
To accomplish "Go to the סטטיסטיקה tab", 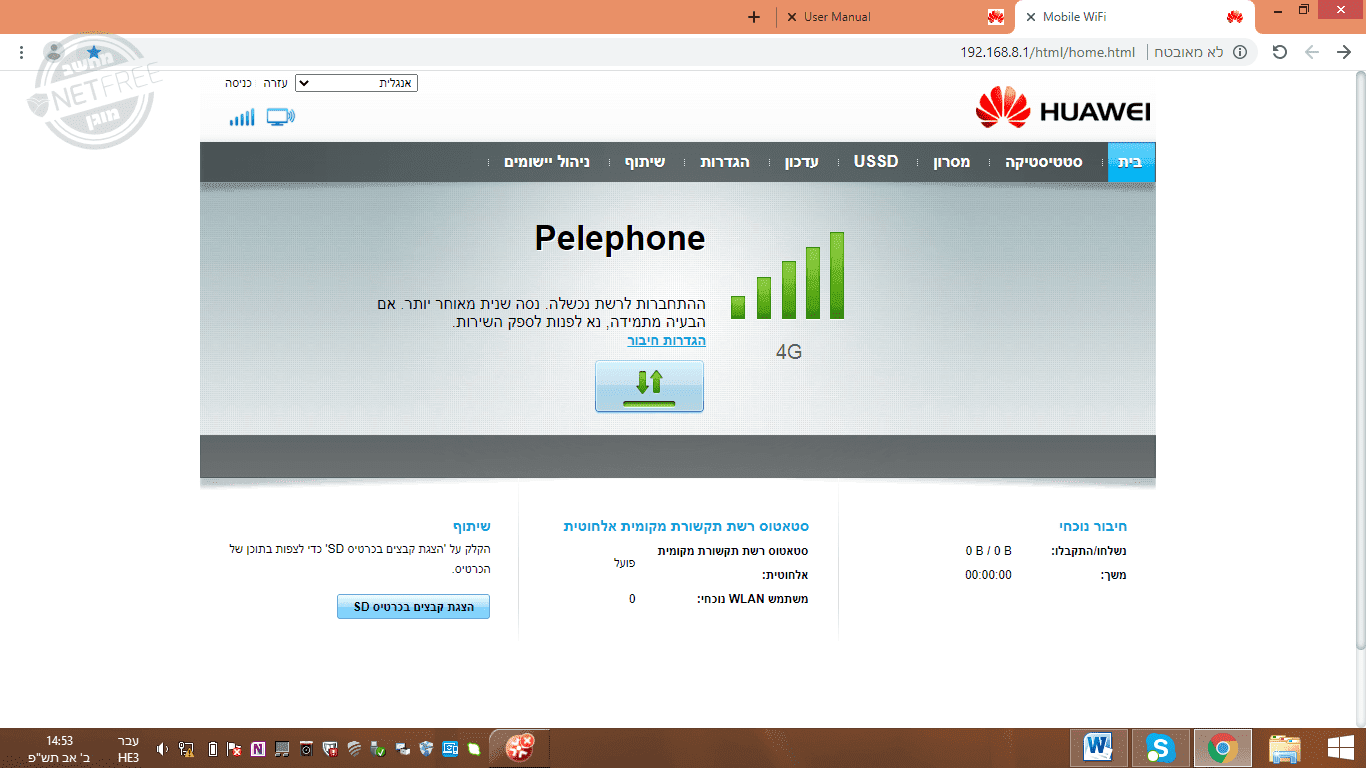I will [1044, 162].
